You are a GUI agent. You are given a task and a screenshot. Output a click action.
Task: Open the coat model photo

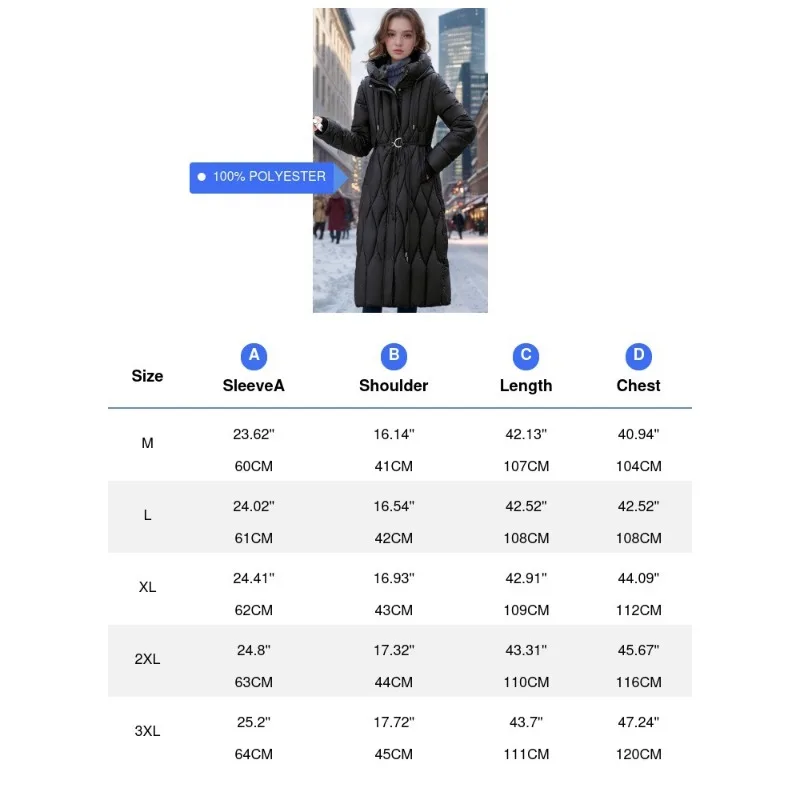400,160
